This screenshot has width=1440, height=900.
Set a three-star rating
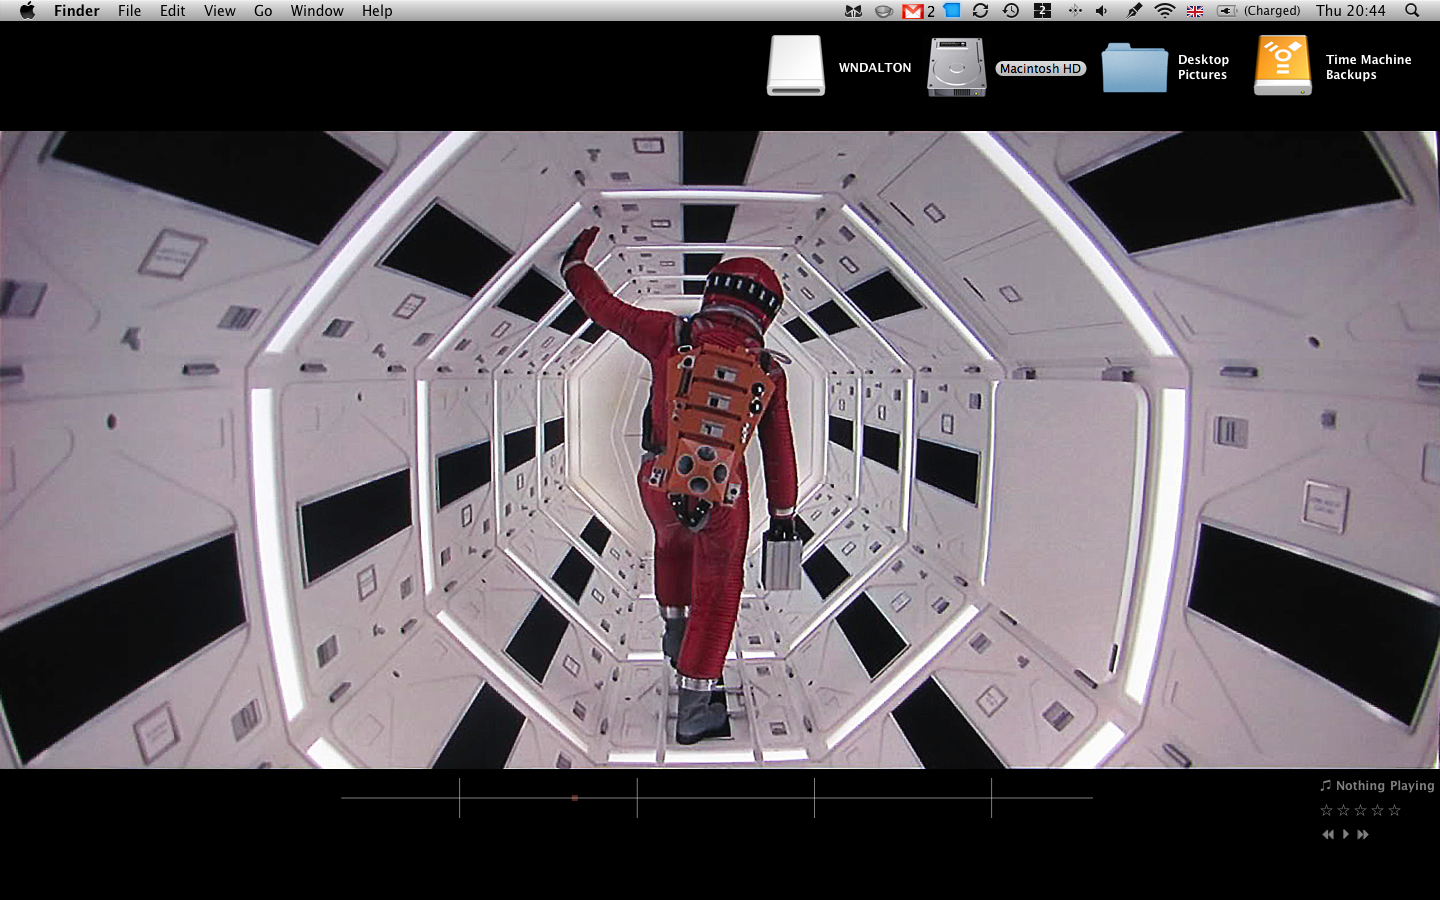pos(1360,810)
